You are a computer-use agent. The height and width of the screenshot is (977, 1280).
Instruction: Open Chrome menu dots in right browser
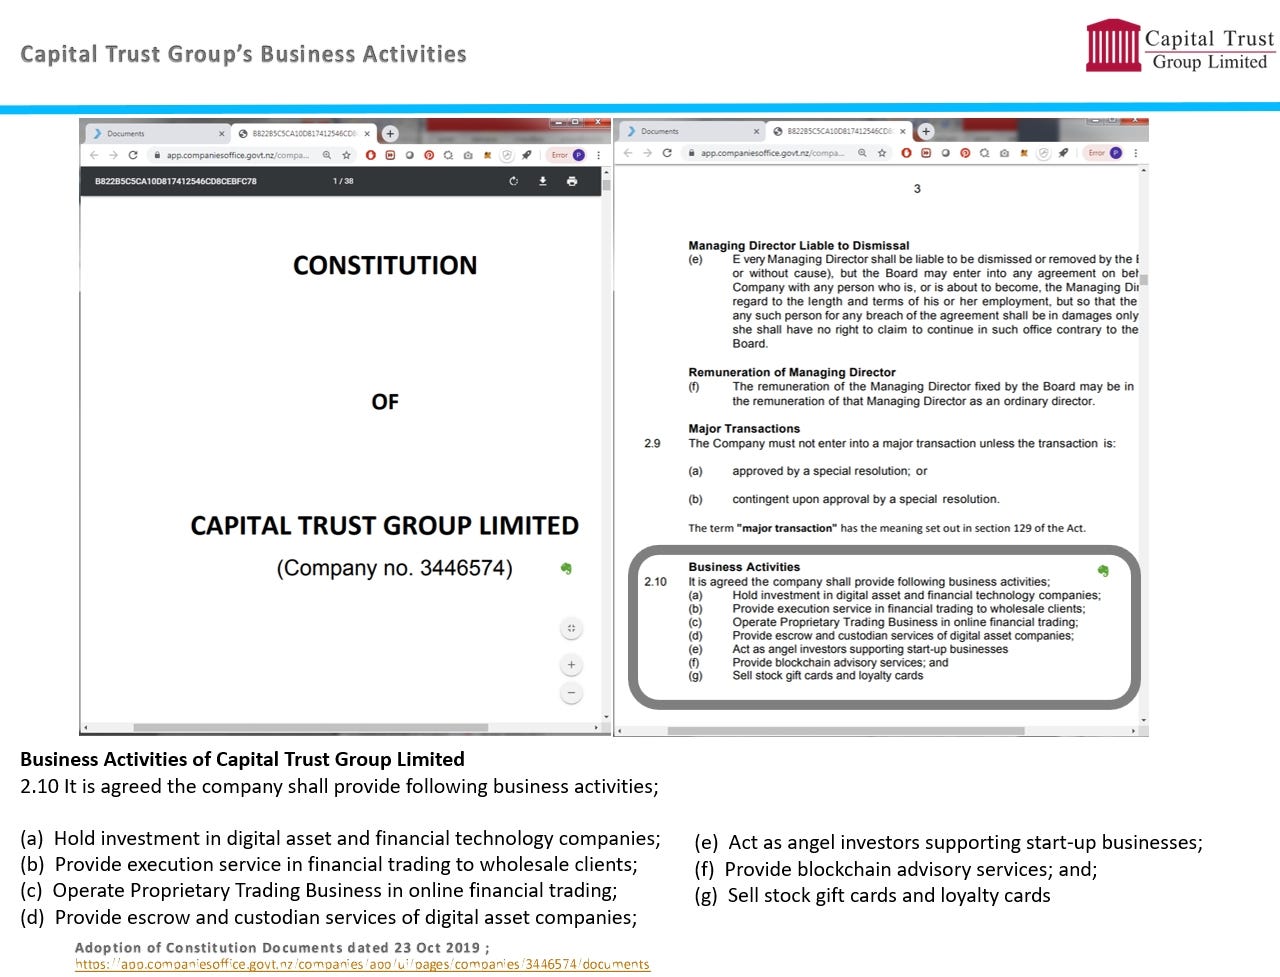click(x=1135, y=153)
